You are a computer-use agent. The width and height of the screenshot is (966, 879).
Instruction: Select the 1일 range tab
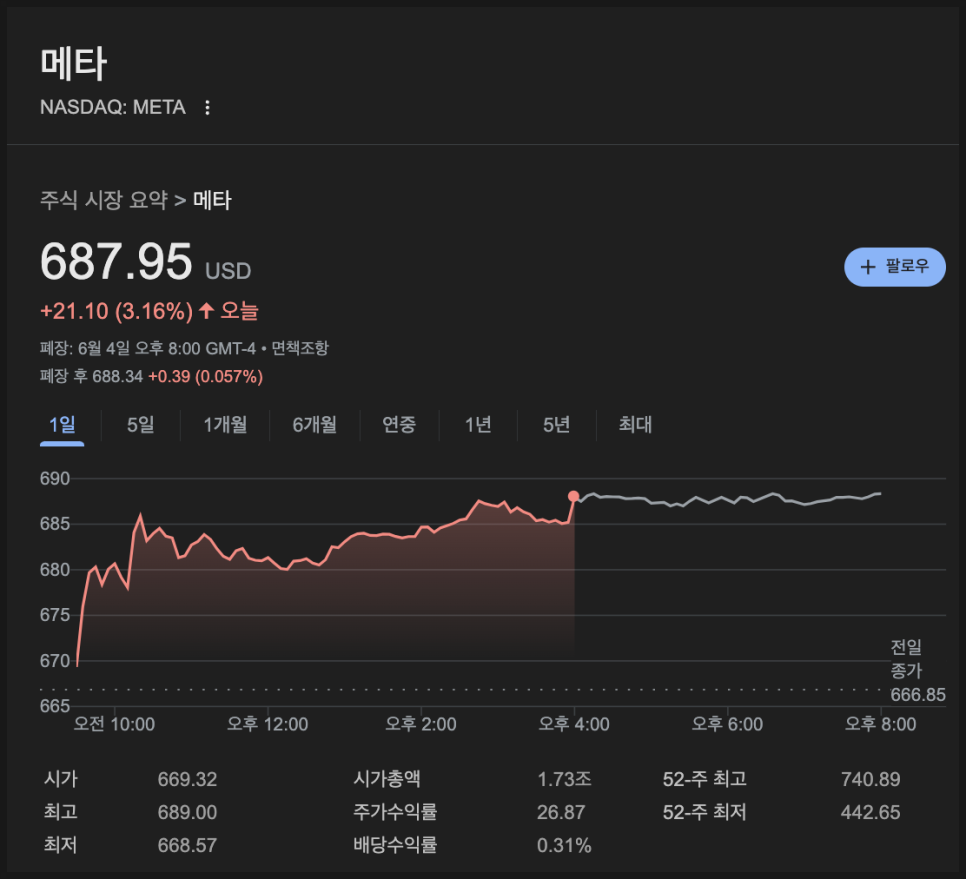pyautogui.click(x=62, y=424)
